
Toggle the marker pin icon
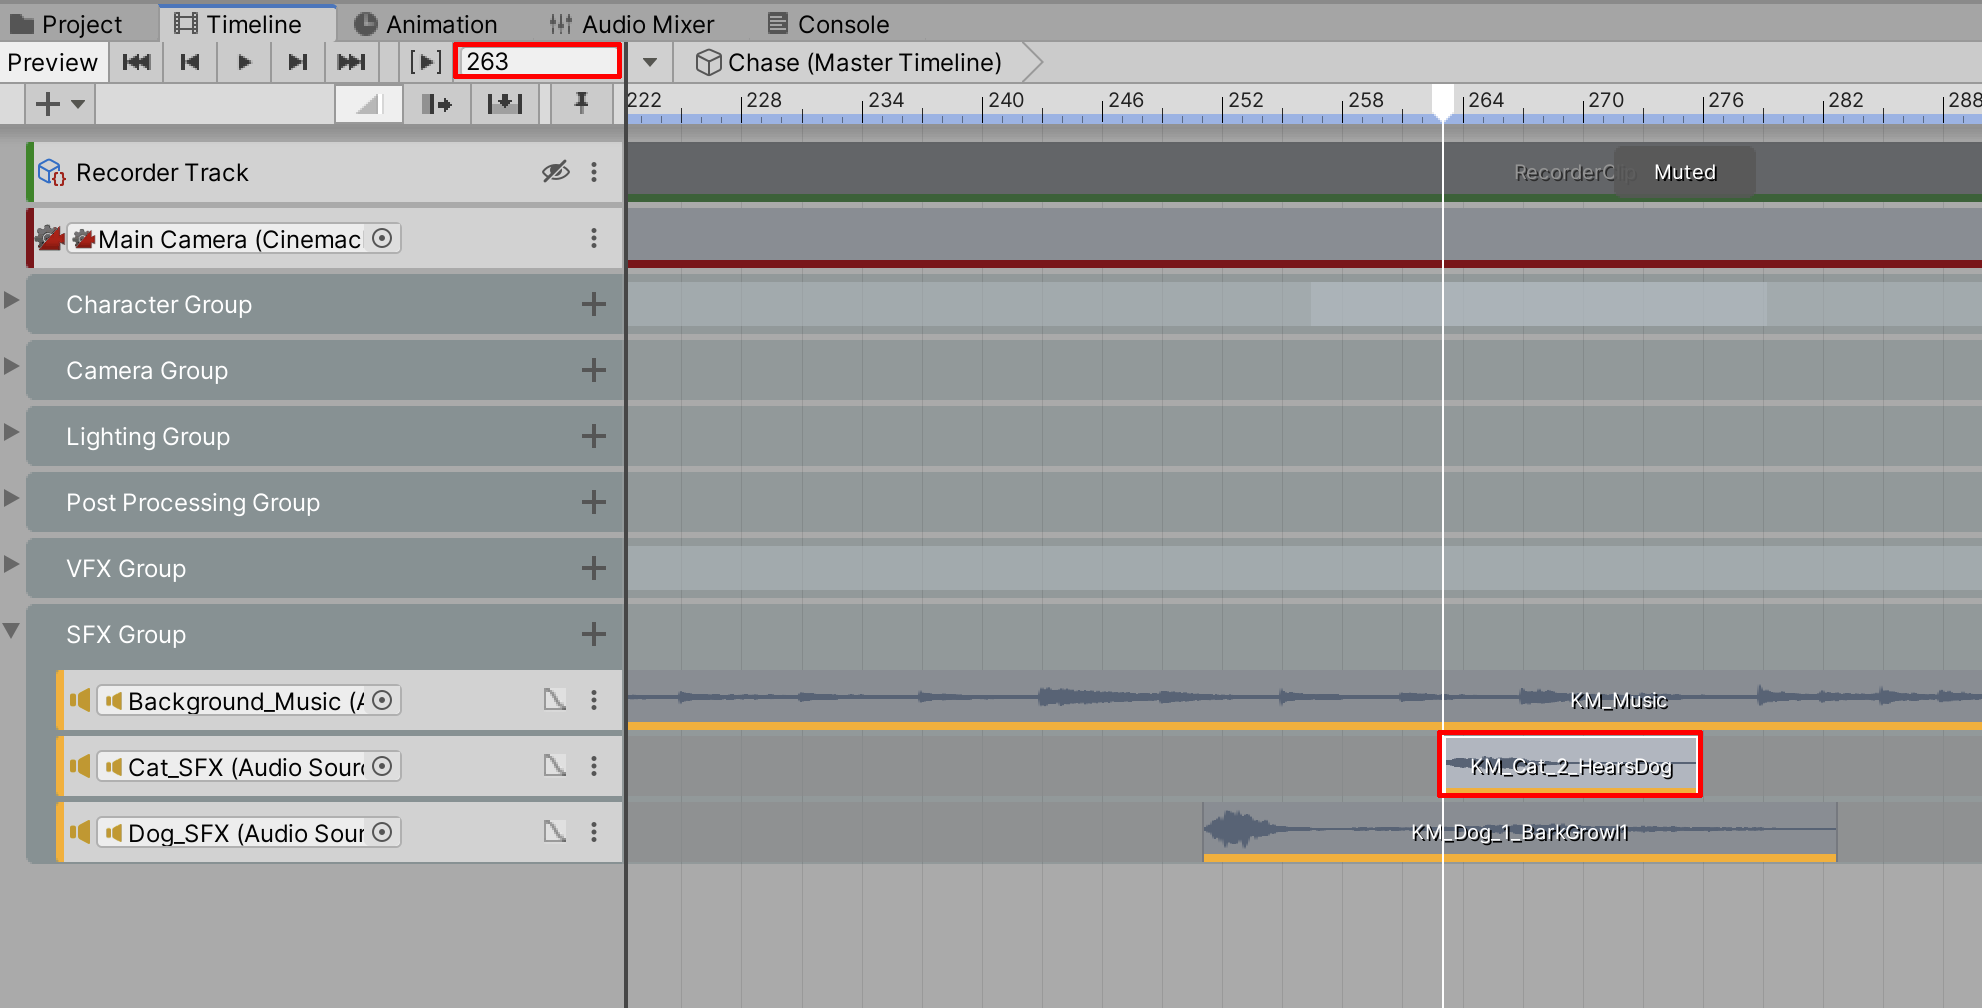click(x=581, y=103)
